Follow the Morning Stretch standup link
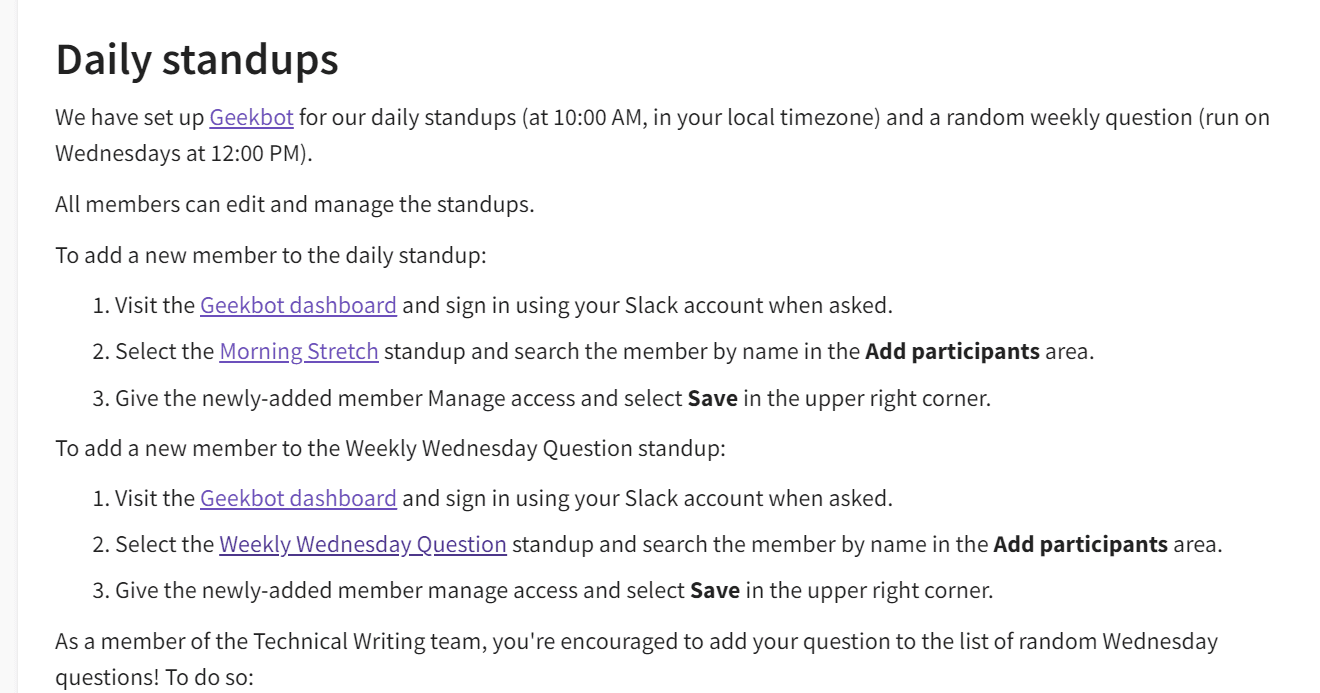This screenshot has width=1320, height=693. (x=299, y=352)
